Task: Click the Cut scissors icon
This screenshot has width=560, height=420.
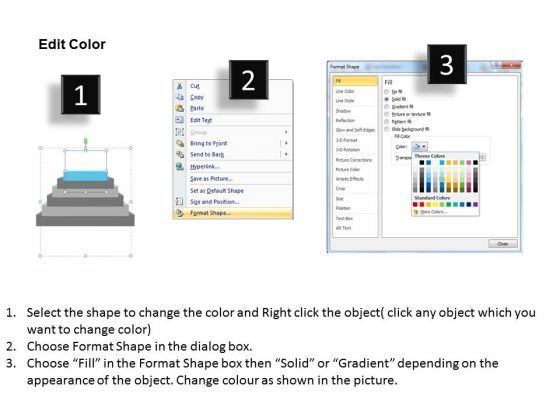Action: coord(180,86)
